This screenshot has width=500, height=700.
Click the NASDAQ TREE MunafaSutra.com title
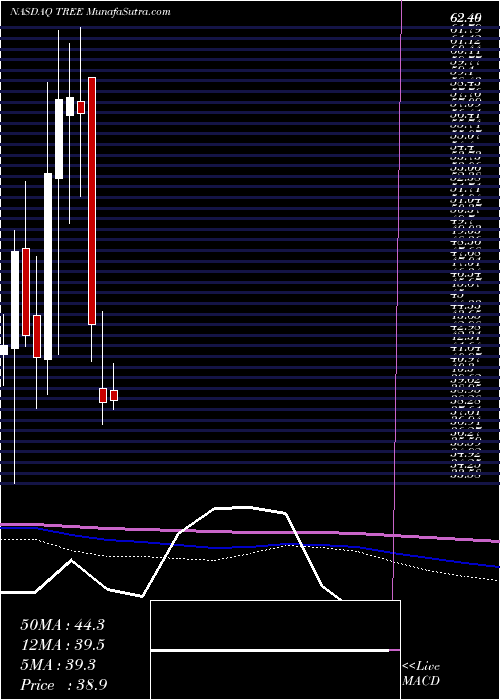(x=90, y=12)
